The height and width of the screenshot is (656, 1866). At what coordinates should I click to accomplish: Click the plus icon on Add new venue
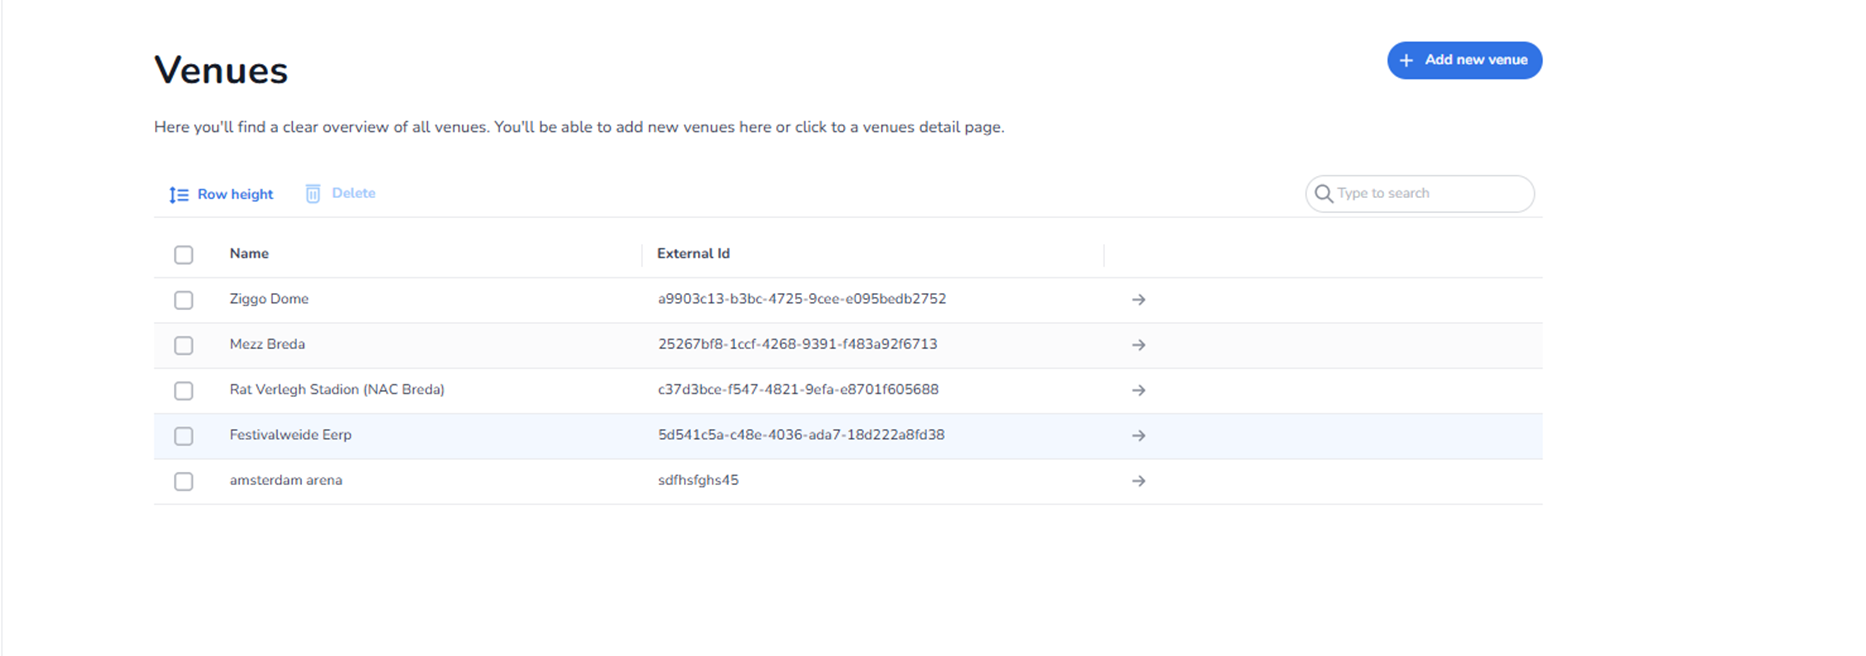click(x=1406, y=61)
